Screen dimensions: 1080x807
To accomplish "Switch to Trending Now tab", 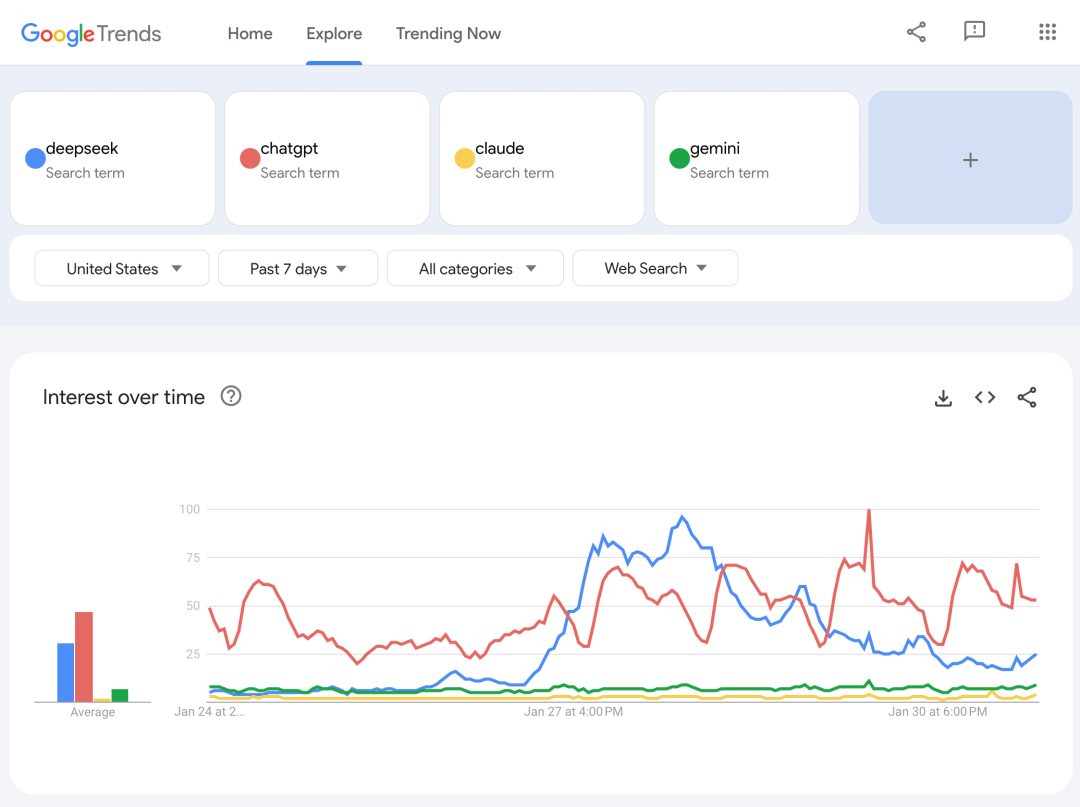I will point(448,33).
